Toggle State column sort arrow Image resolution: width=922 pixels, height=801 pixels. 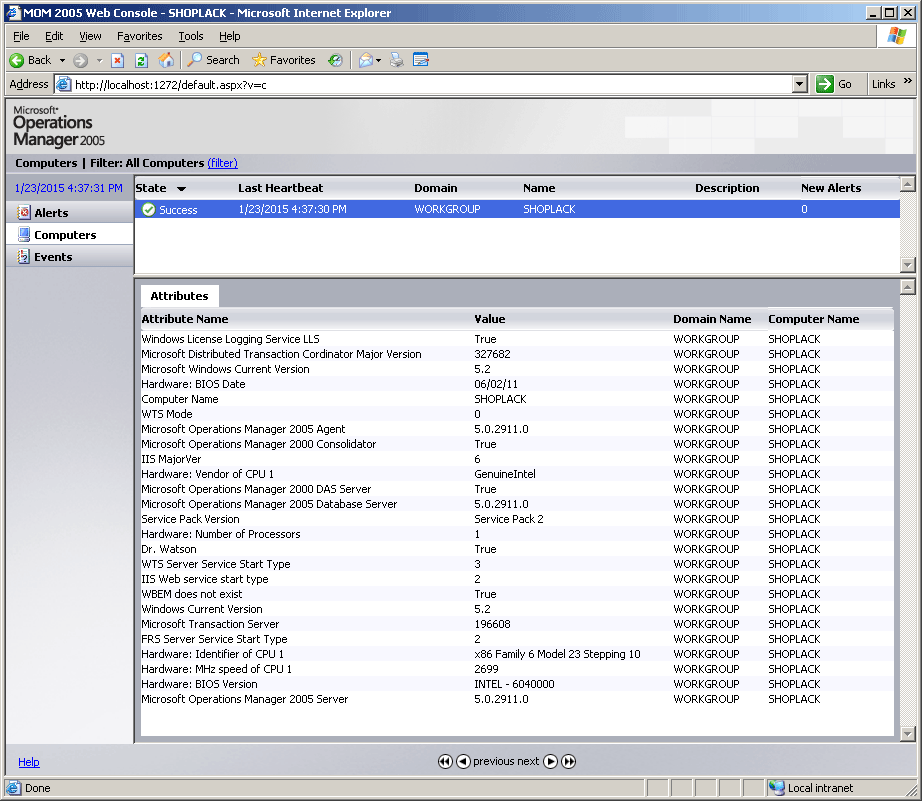(x=181, y=189)
